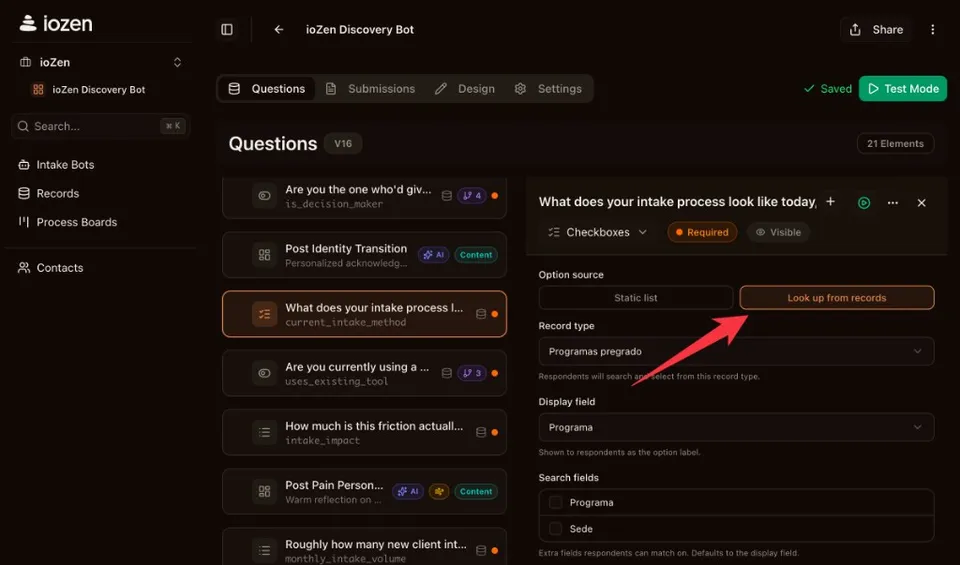Check the Sede search field
This screenshot has width=960, height=565.
tap(555, 529)
